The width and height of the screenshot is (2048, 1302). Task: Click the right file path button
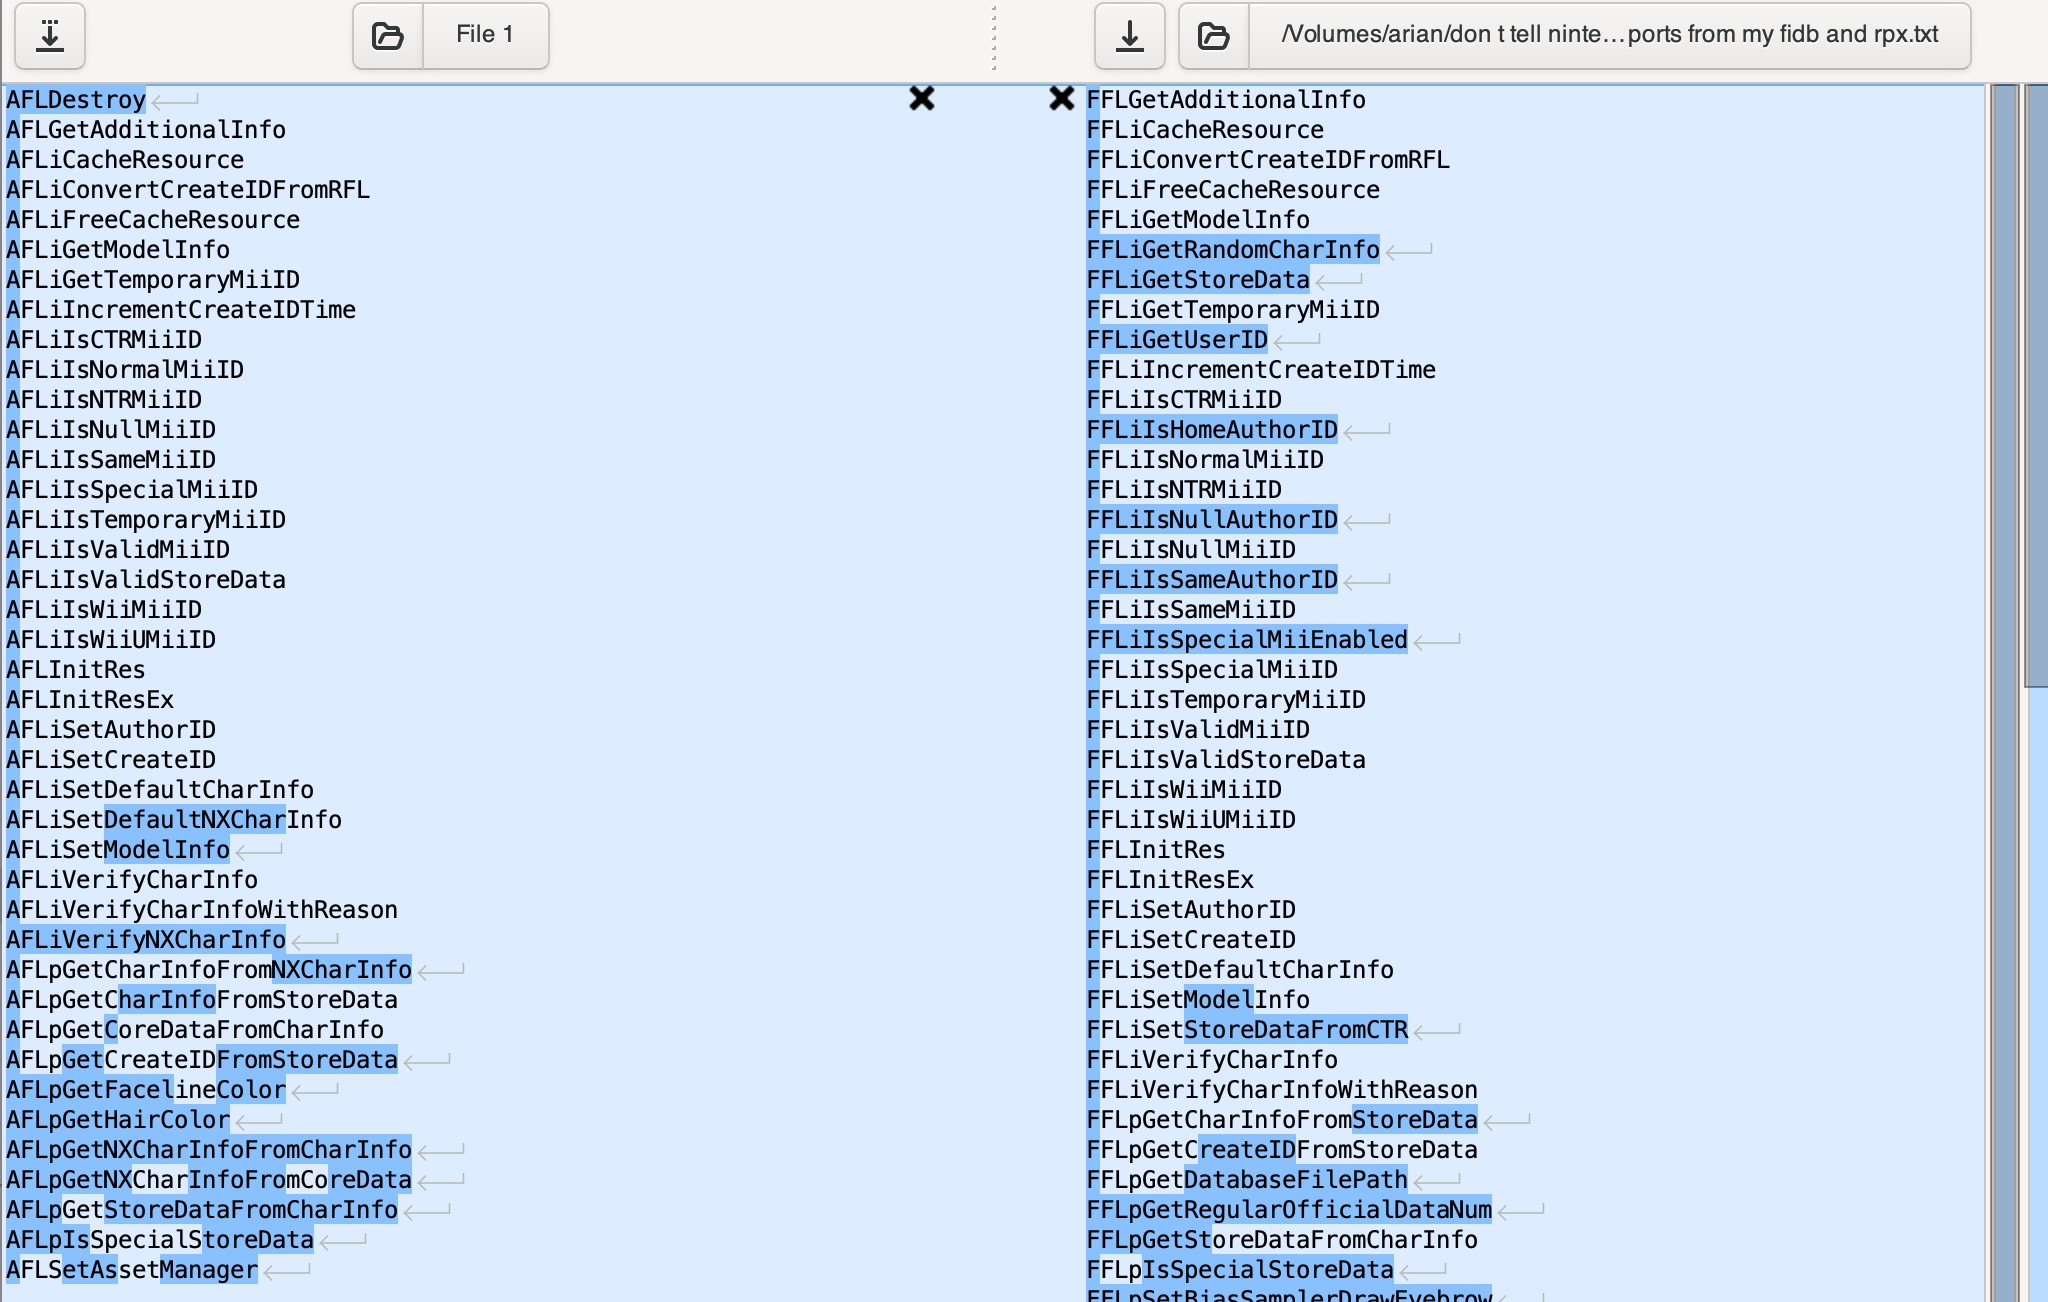coord(1609,36)
